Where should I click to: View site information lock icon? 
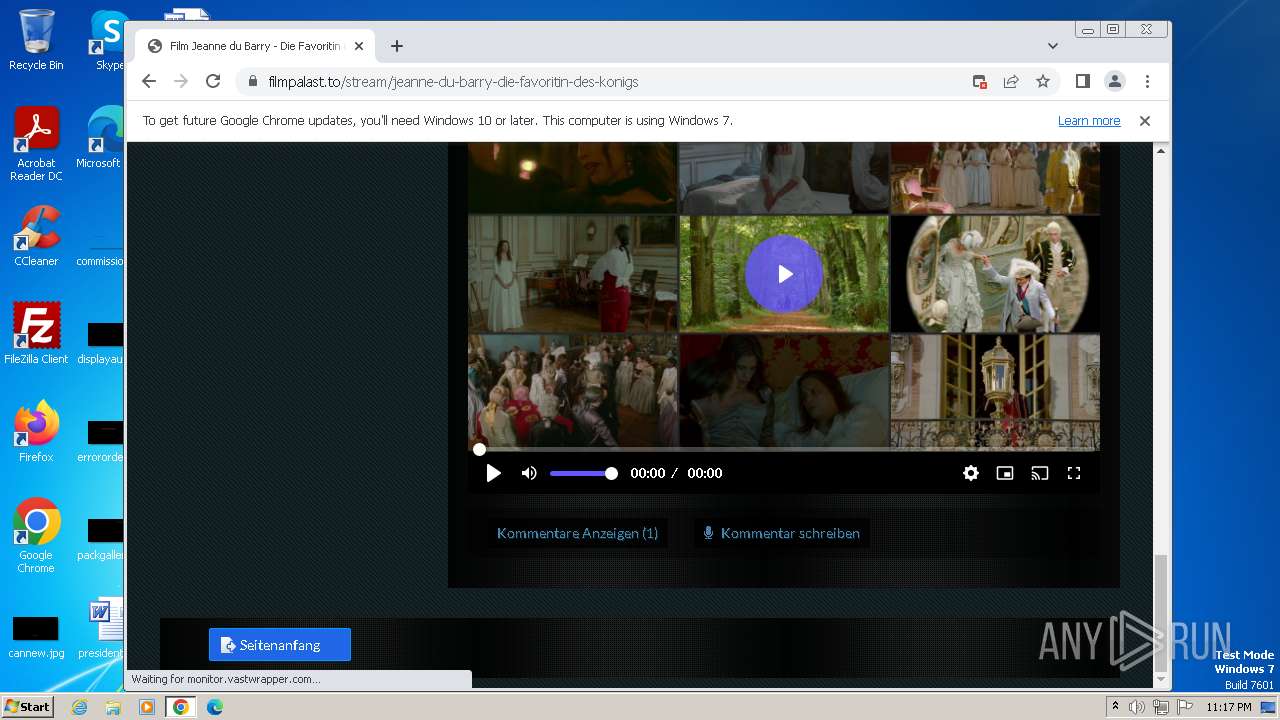[251, 82]
